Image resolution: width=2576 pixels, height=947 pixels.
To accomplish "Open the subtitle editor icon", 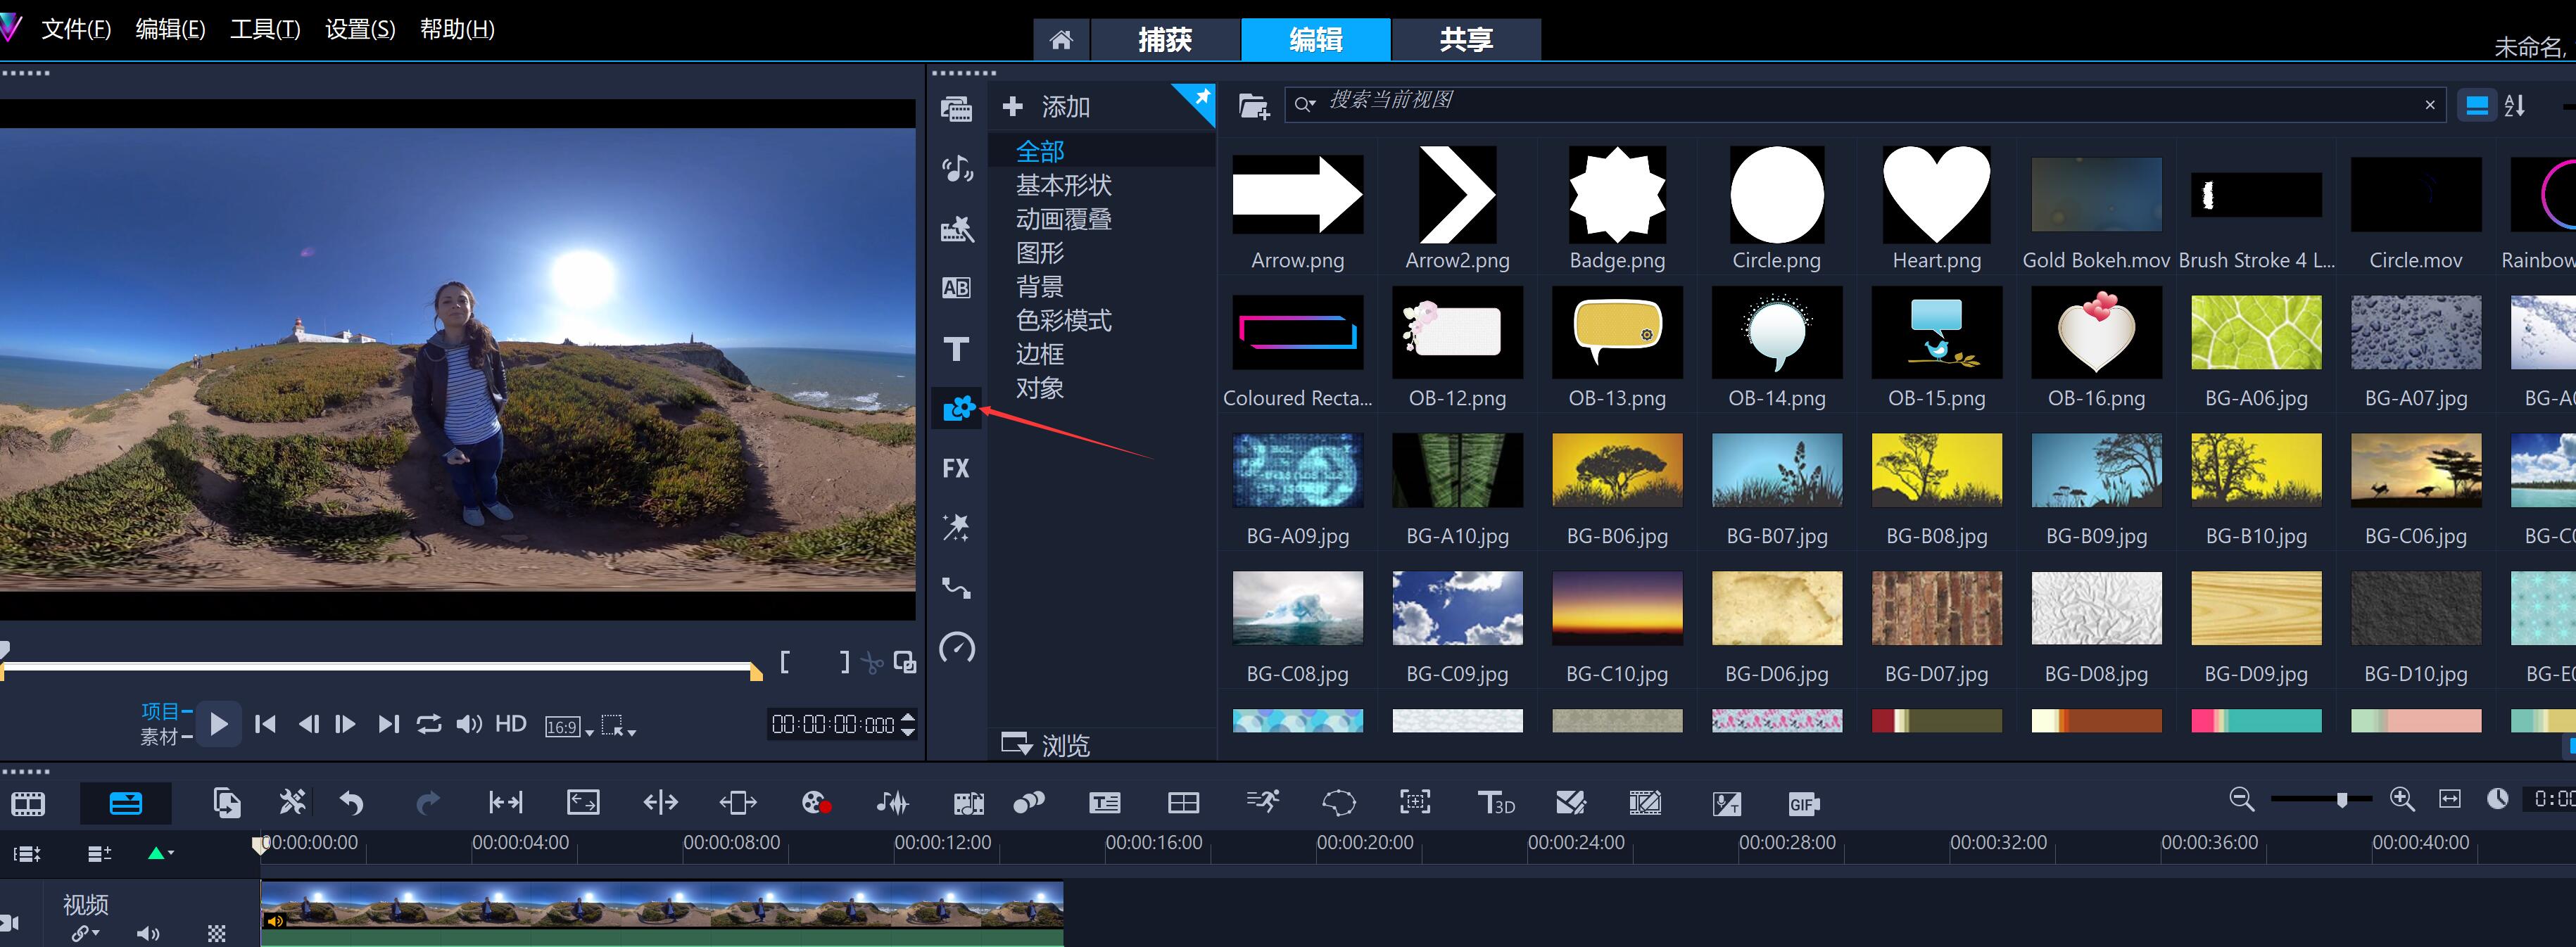I will point(1104,802).
